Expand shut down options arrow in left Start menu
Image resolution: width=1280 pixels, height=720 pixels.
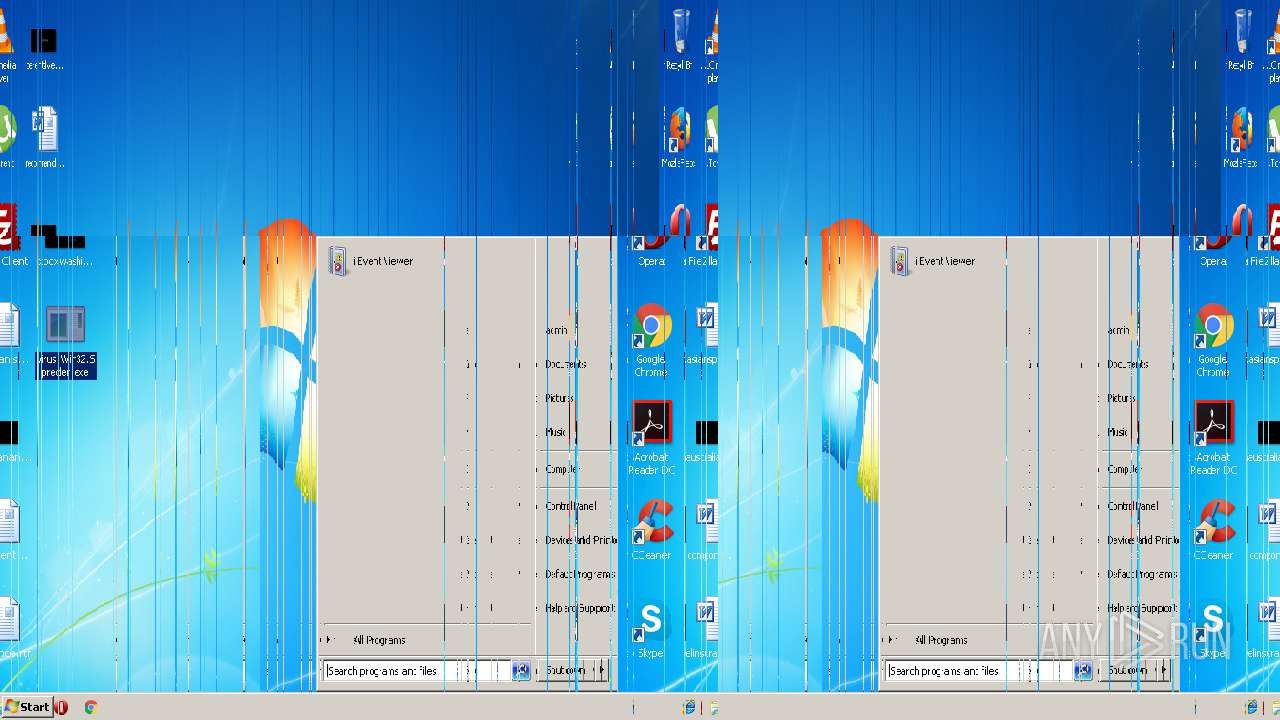(x=601, y=671)
